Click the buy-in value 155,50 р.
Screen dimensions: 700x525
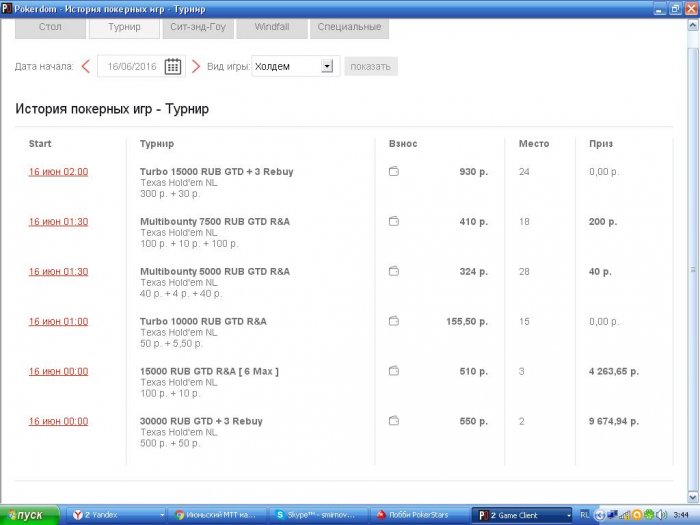coord(467,321)
